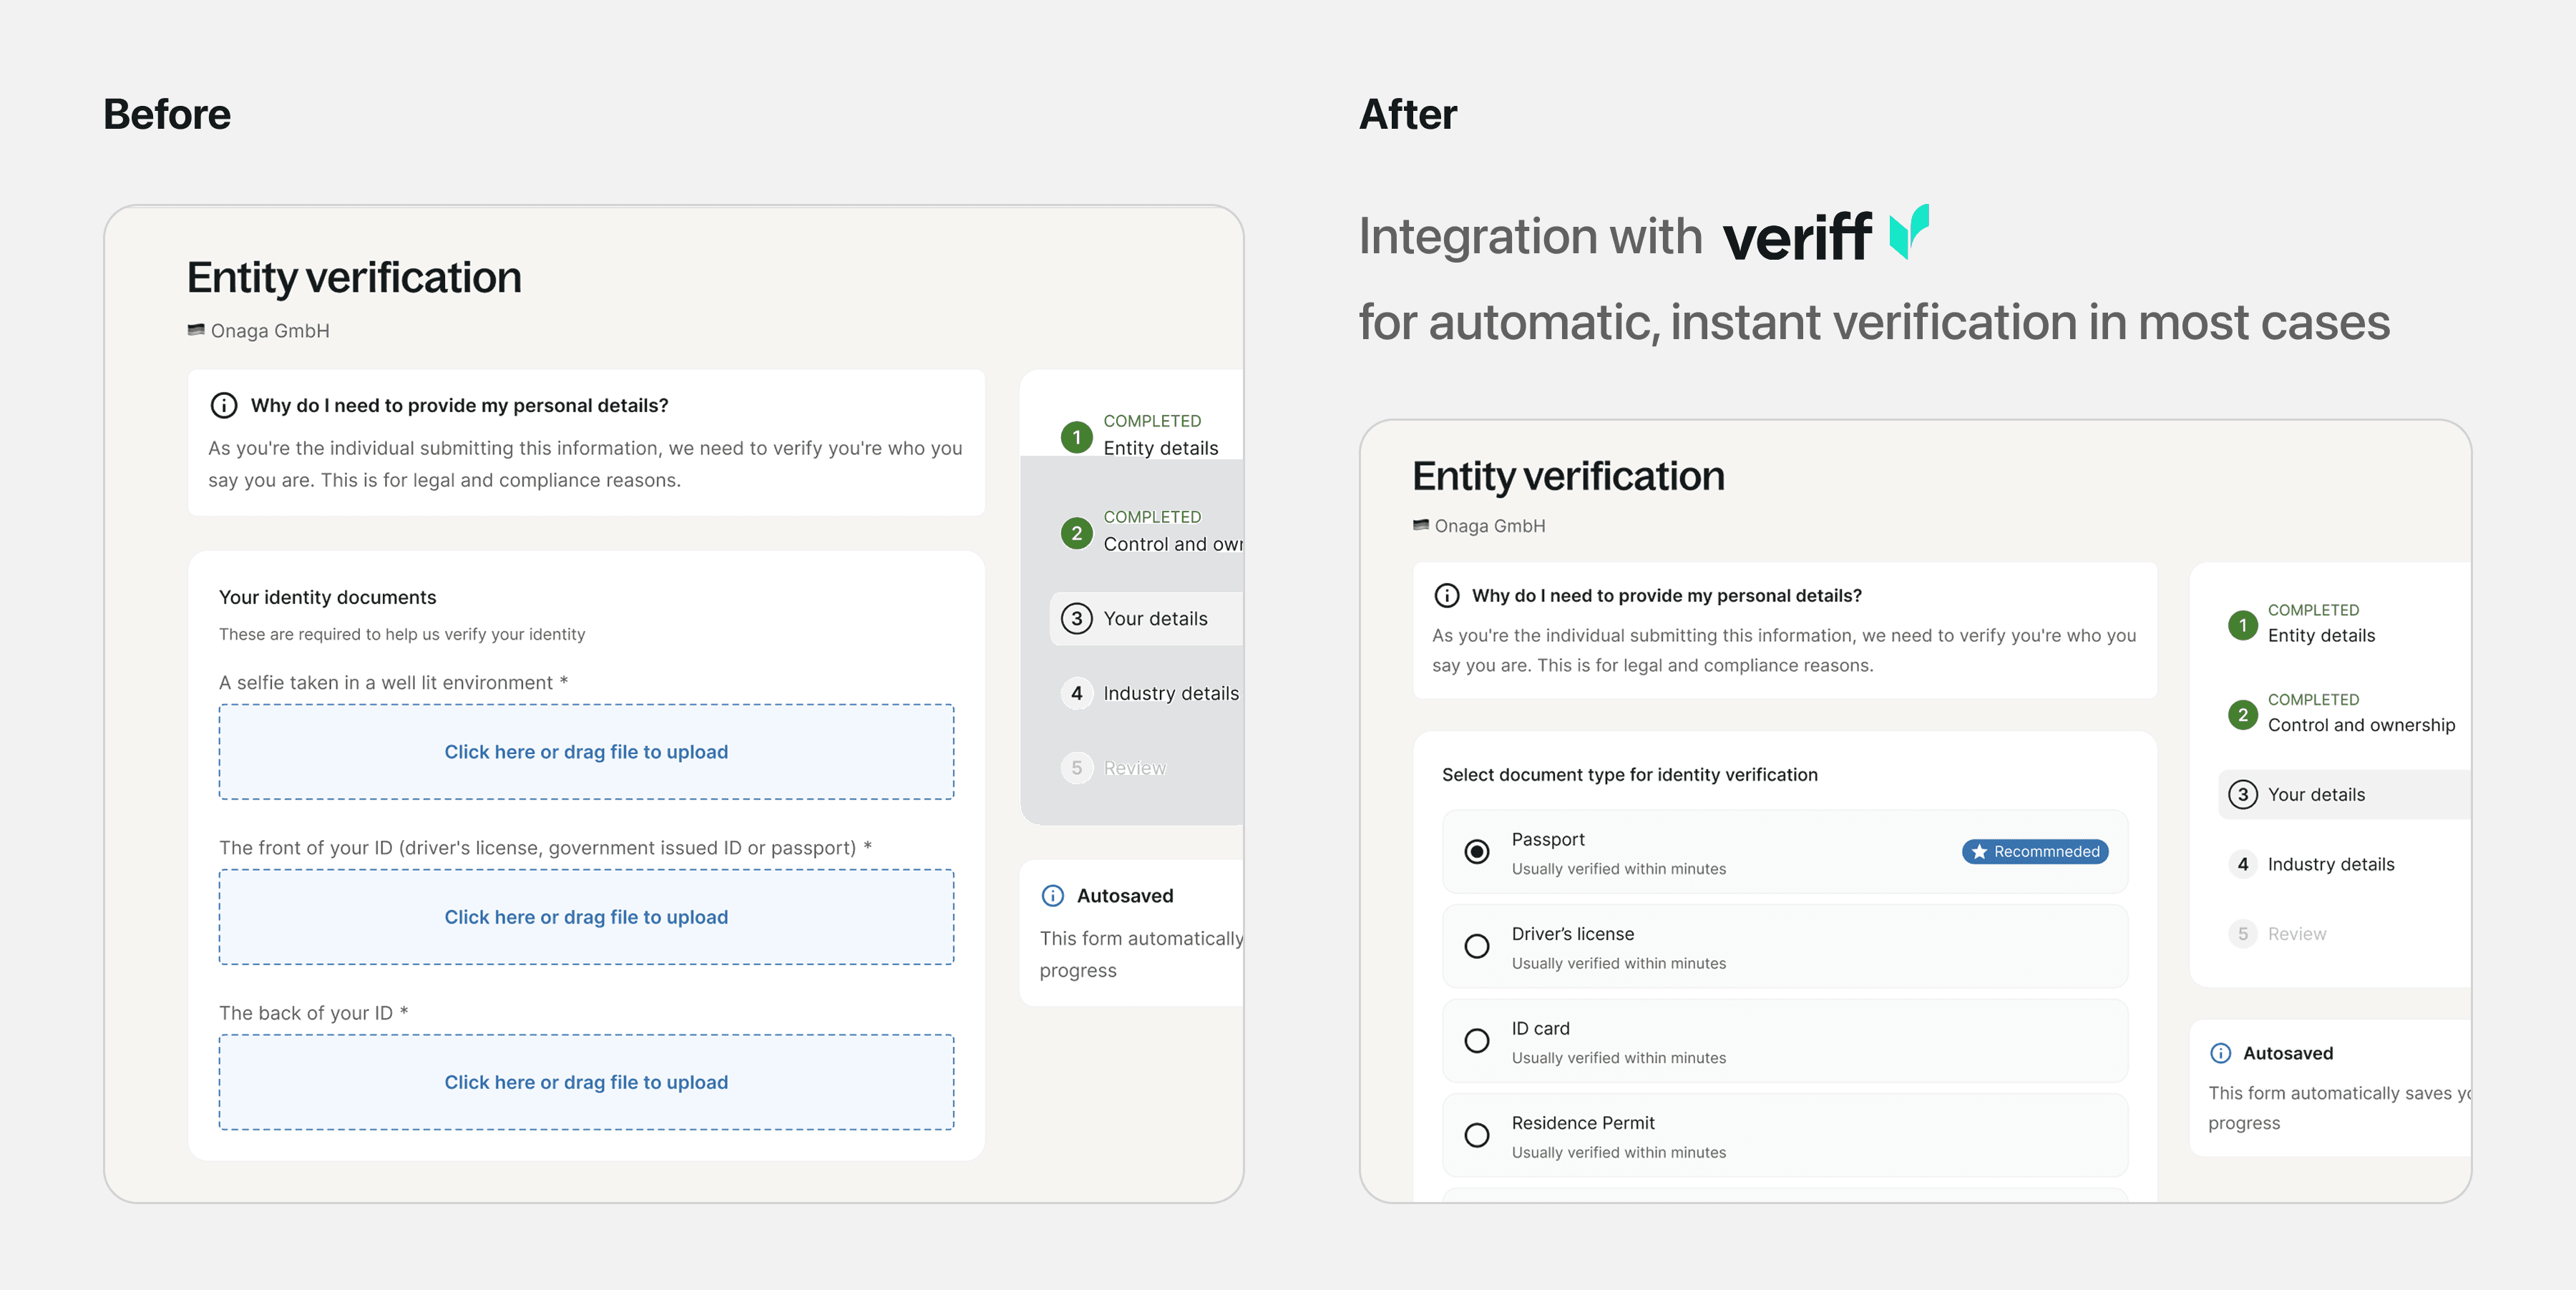The height and width of the screenshot is (1290, 2576).
Task: Click the green Veriff leaf logo icon
Action: [x=1908, y=232]
